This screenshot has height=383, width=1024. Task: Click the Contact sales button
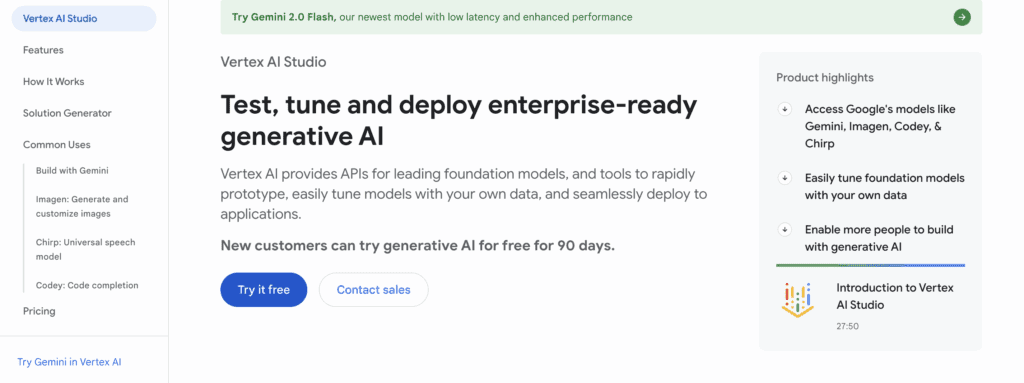tap(374, 290)
